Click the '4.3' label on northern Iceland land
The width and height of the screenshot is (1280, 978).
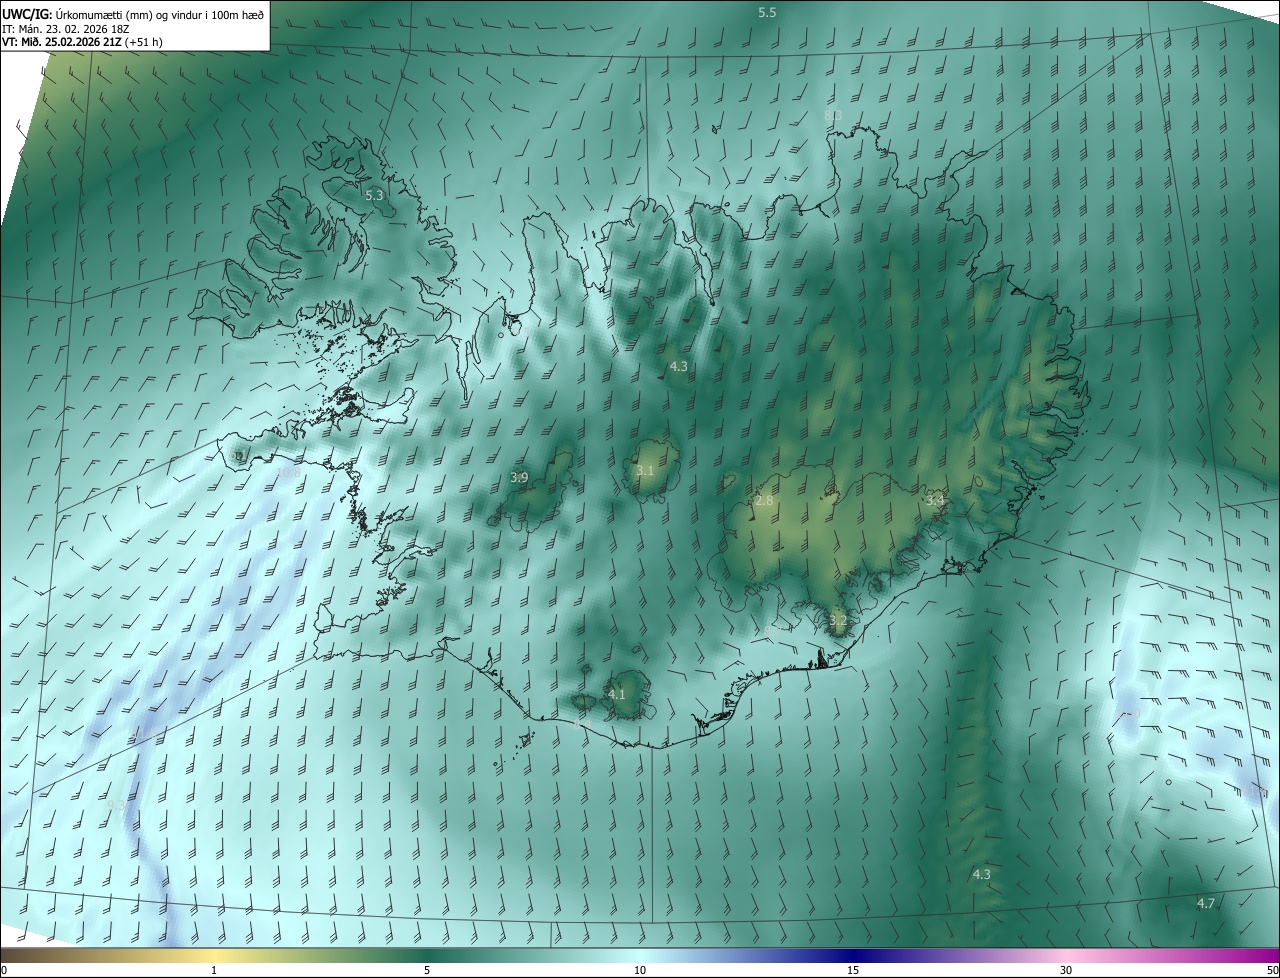(x=678, y=366)
